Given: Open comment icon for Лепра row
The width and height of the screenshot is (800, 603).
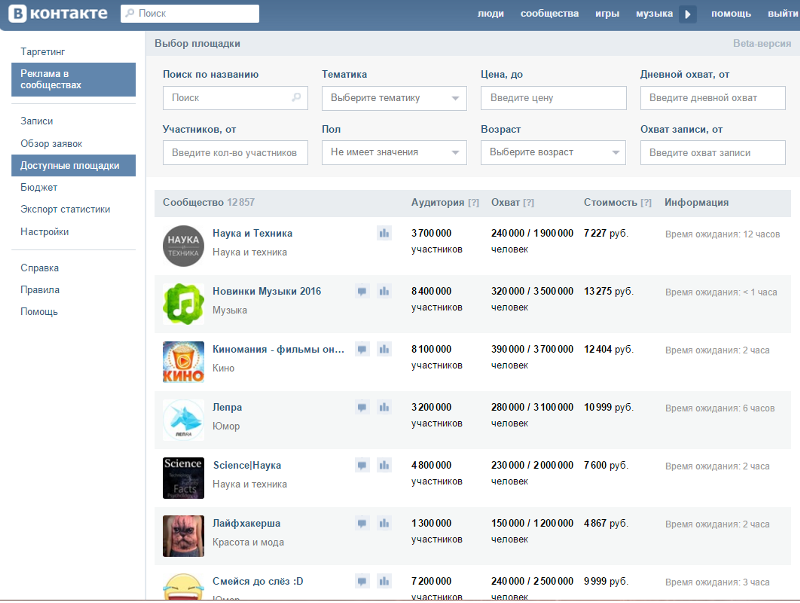Looking at the screenshot, I should coord(362,407).
